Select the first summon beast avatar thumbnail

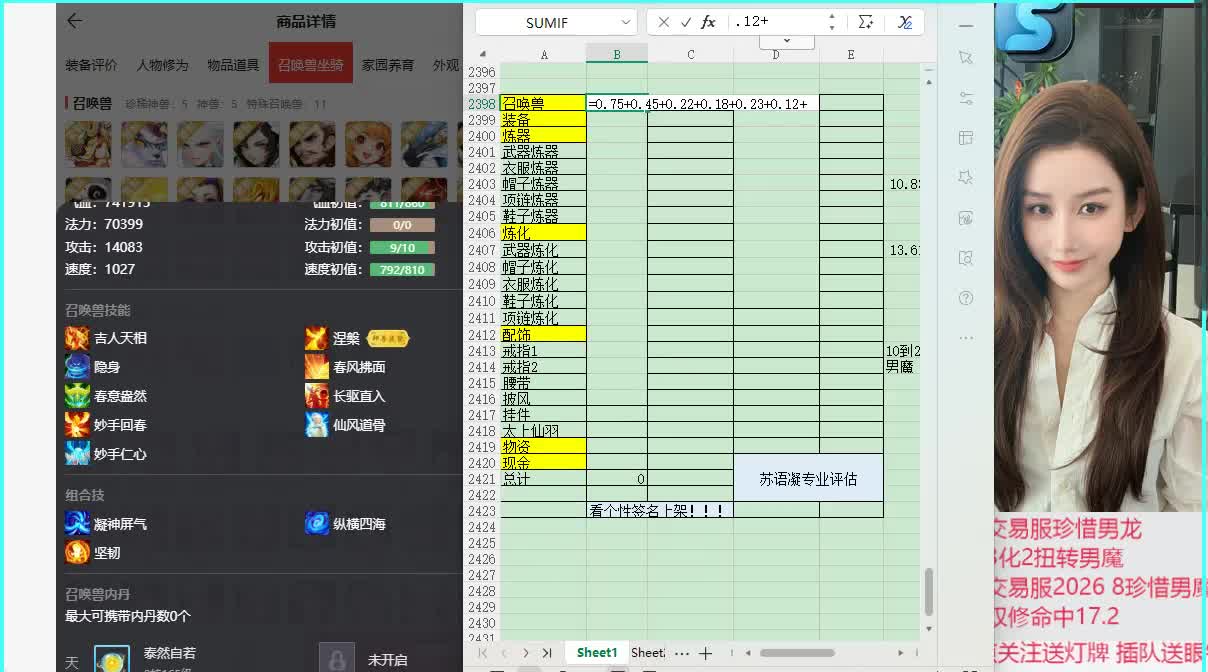click(88, 144)
